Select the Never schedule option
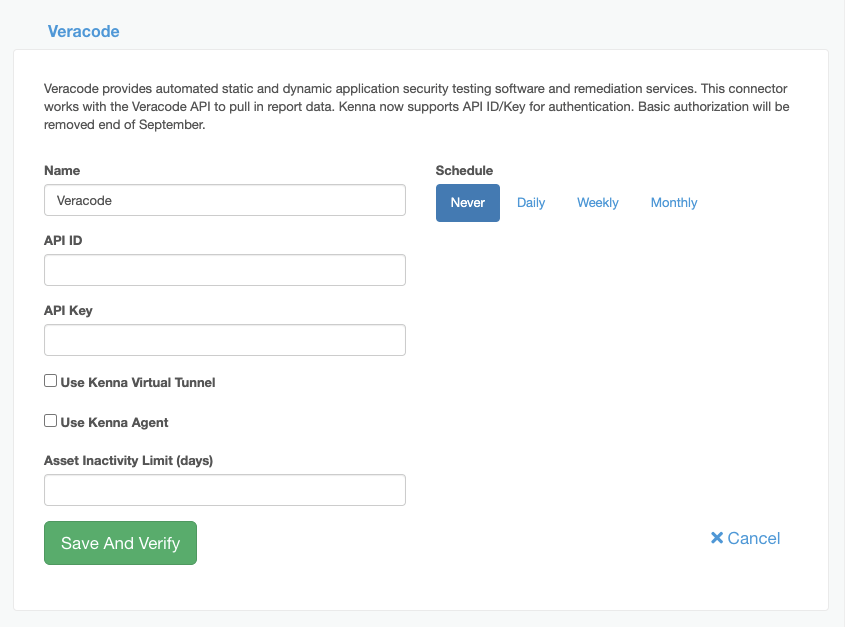The width and height of the screenshot is (846, 627). [467, 202]
